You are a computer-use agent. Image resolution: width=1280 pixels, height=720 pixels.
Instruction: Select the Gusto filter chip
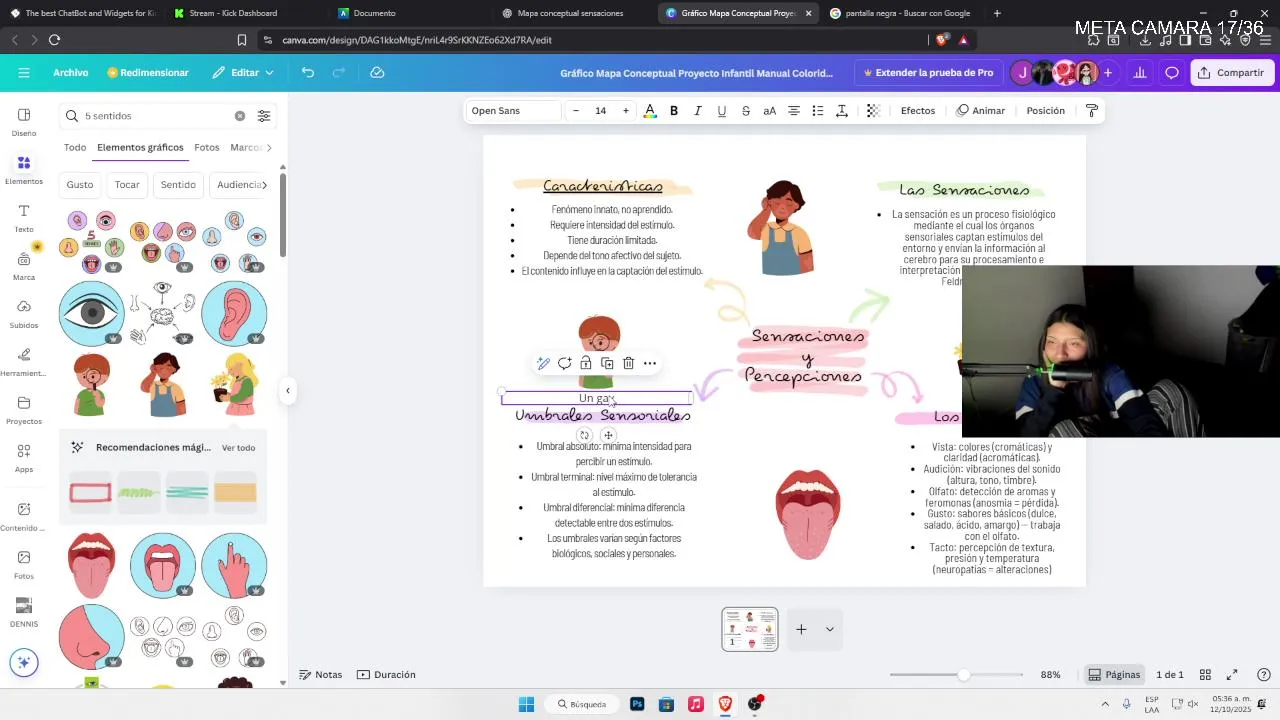[x=80, y=185]
